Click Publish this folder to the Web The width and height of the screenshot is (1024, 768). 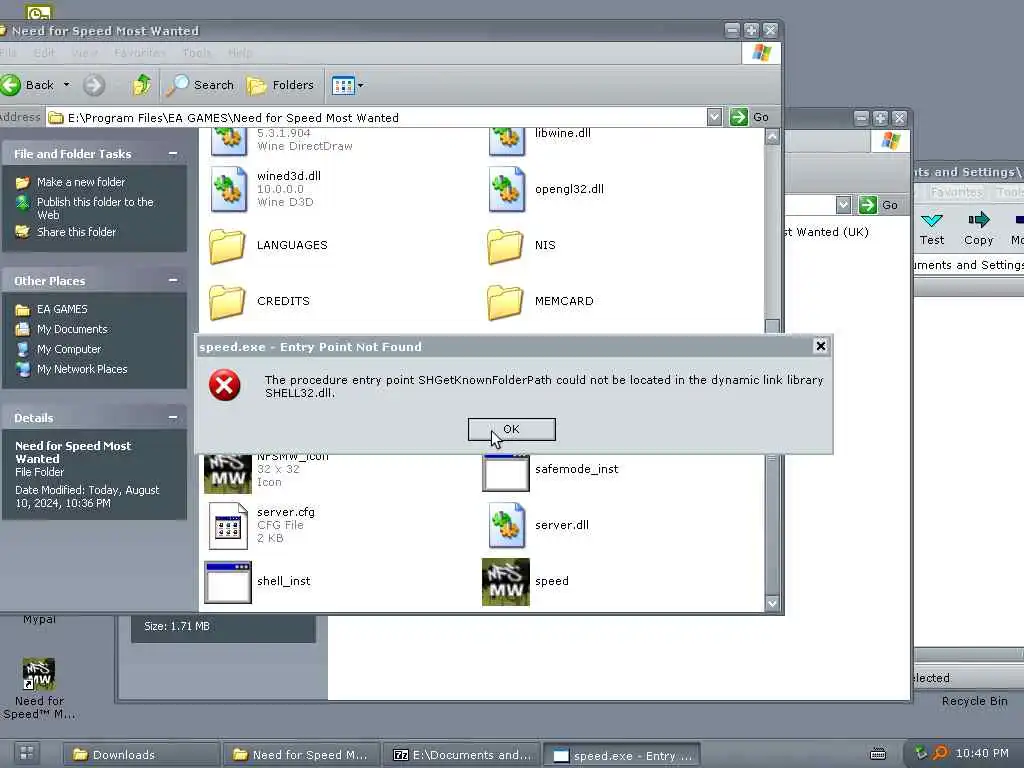(95, 208)
